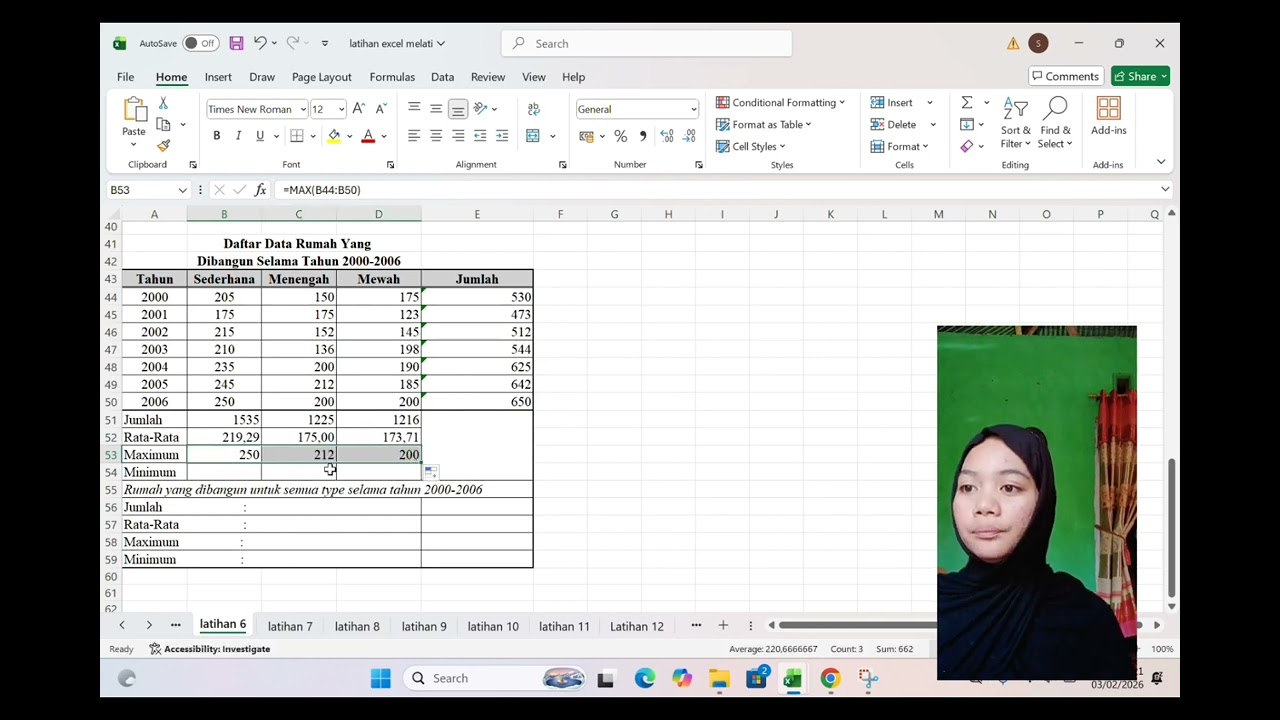Toggle Align Left
The height and width of the screenshot is (720, 1280).
click(x=414, y=136)
